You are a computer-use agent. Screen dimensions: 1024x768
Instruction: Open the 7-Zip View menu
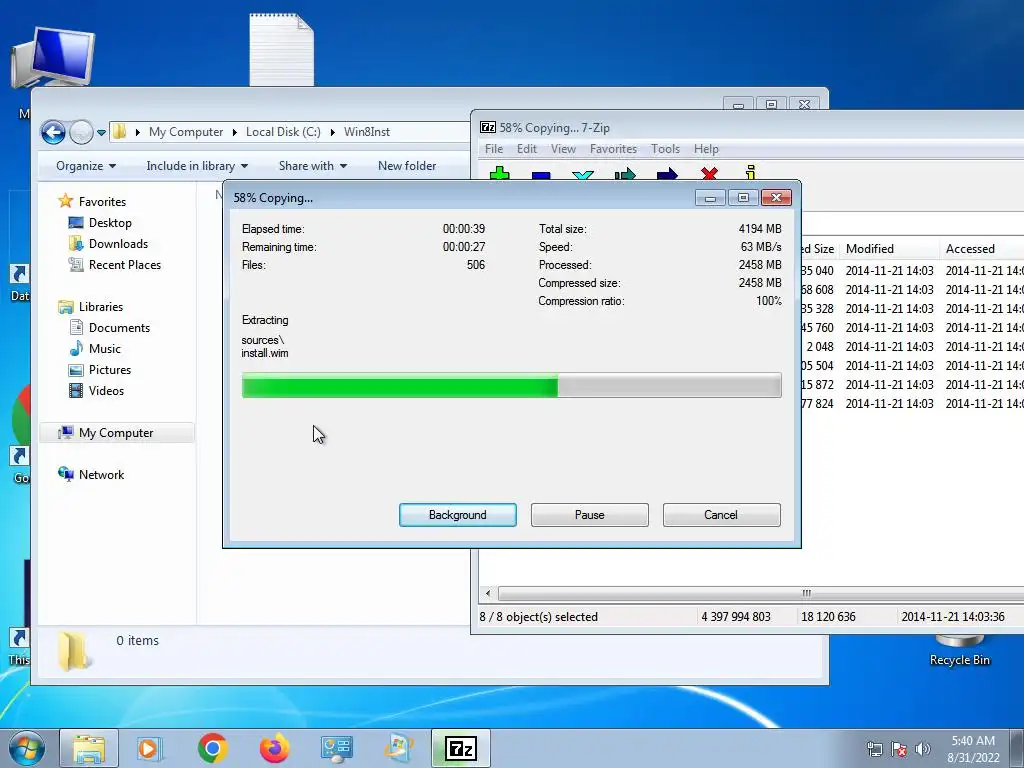click(563, 149)
